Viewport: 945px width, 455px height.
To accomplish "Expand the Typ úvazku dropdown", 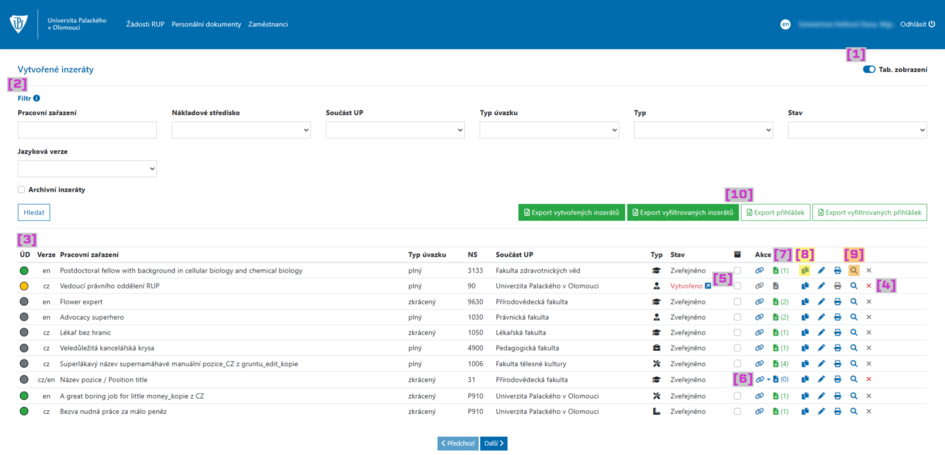I will pyautogui.click(x=549, y=130).
